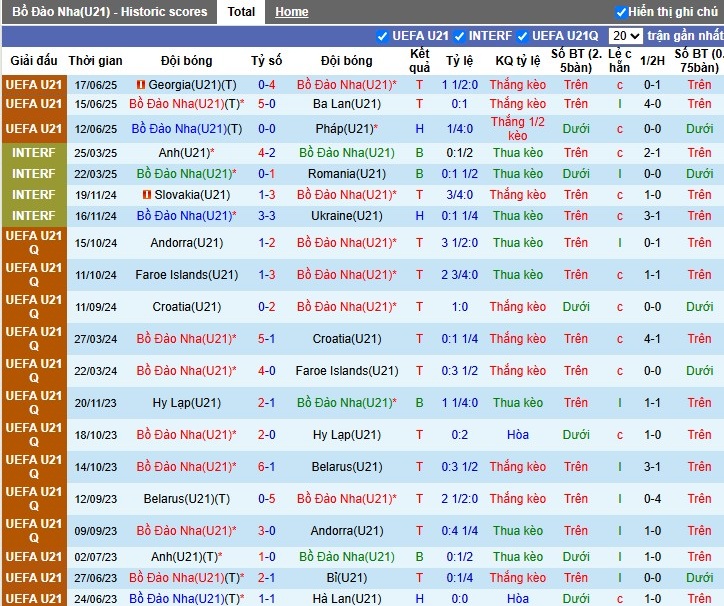The image size is (724, 606).
Task: Click the handicap 0:2 for Hy Lạp match
Action: [459, 435]
